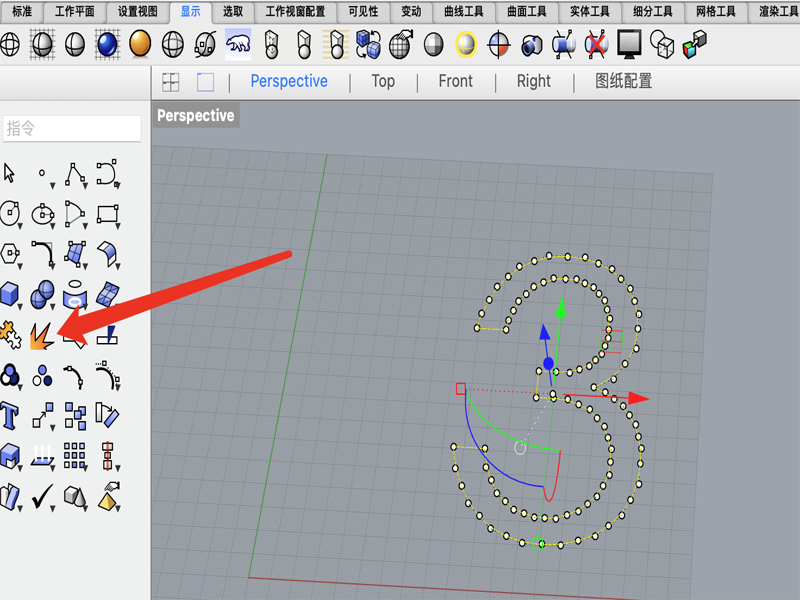Select the Polyline tool
This screenshot has height=600, width=800.
(76, 174)
